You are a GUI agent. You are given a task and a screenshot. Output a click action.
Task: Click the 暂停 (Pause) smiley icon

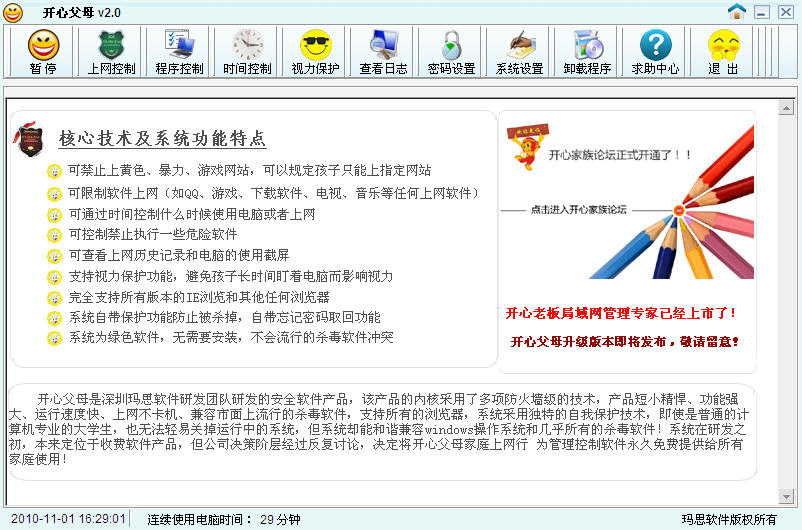point(43,47)
